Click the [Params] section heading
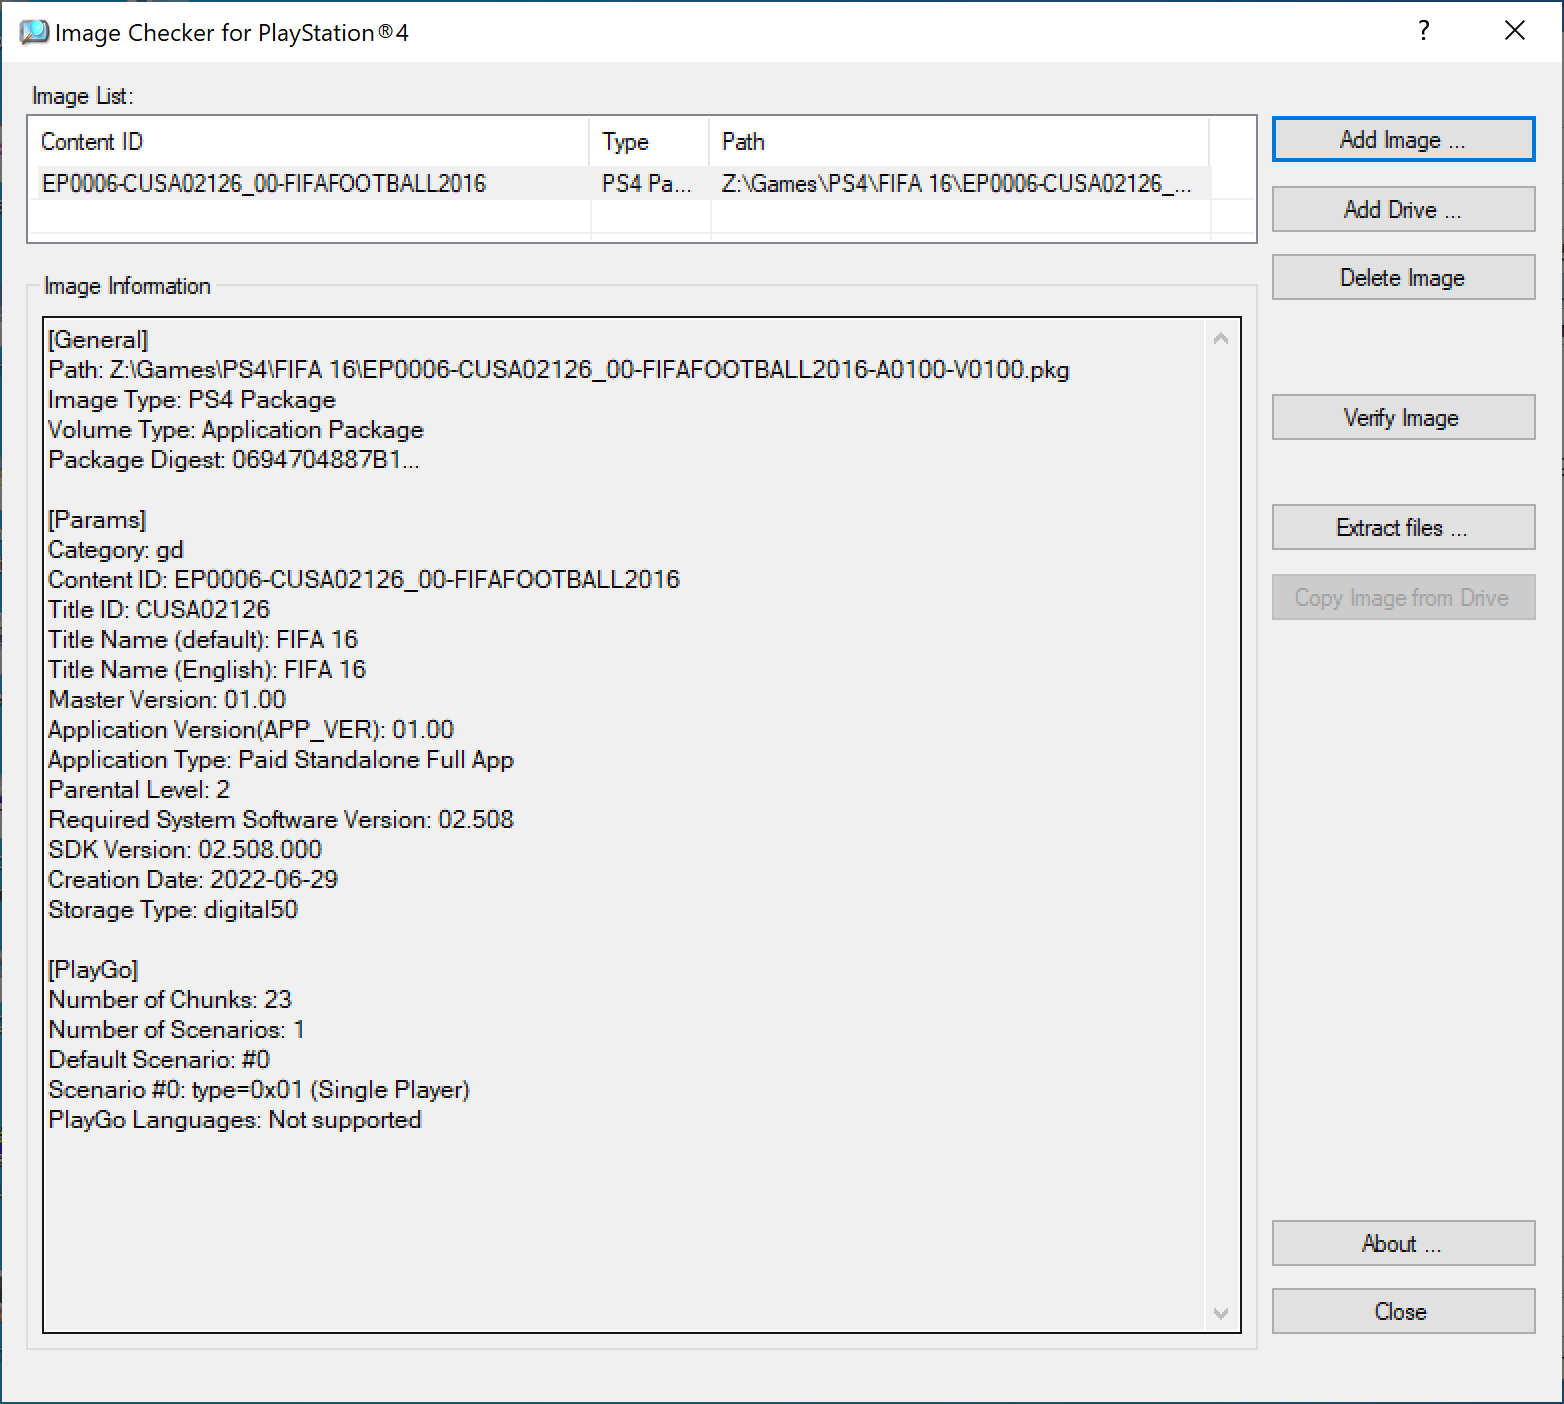Screen dimensions: 1564x1404 [97, 520]
